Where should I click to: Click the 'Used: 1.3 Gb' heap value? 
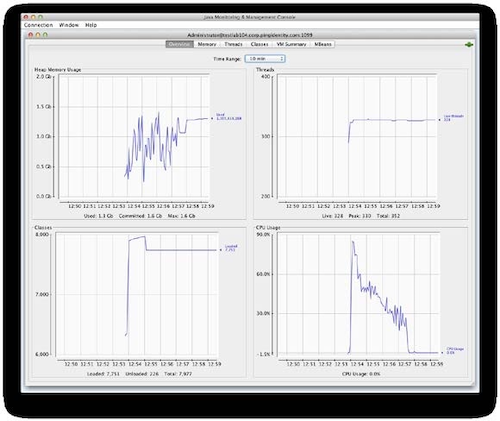tap(98, 216)
